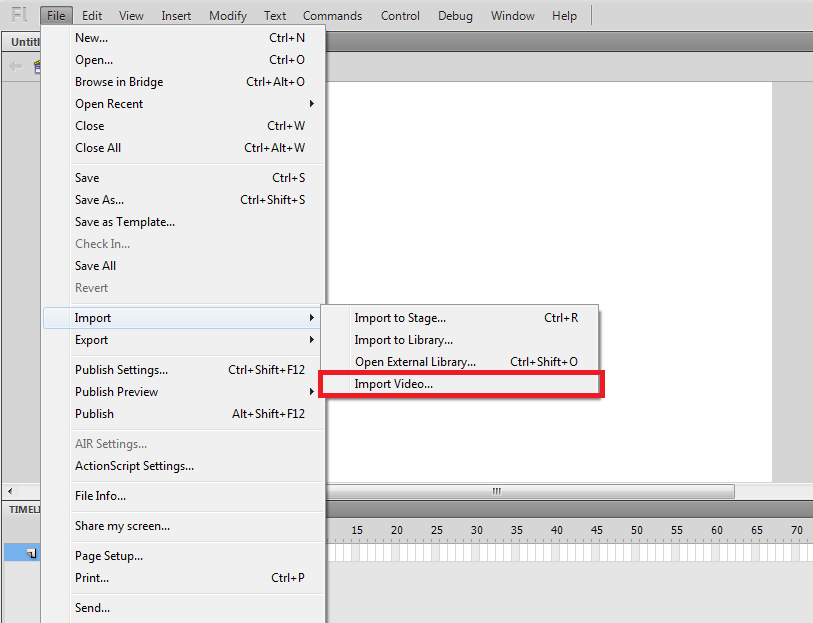This screenshot has height=623, width=813.
Task: Click frame 25 on the timeline ruler
Action: click(437, 530)
